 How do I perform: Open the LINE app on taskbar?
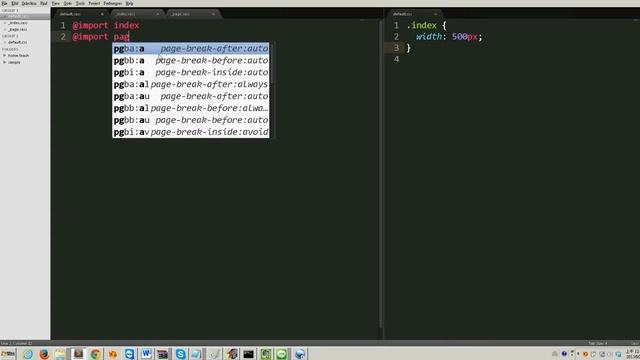tap(282, 354)
